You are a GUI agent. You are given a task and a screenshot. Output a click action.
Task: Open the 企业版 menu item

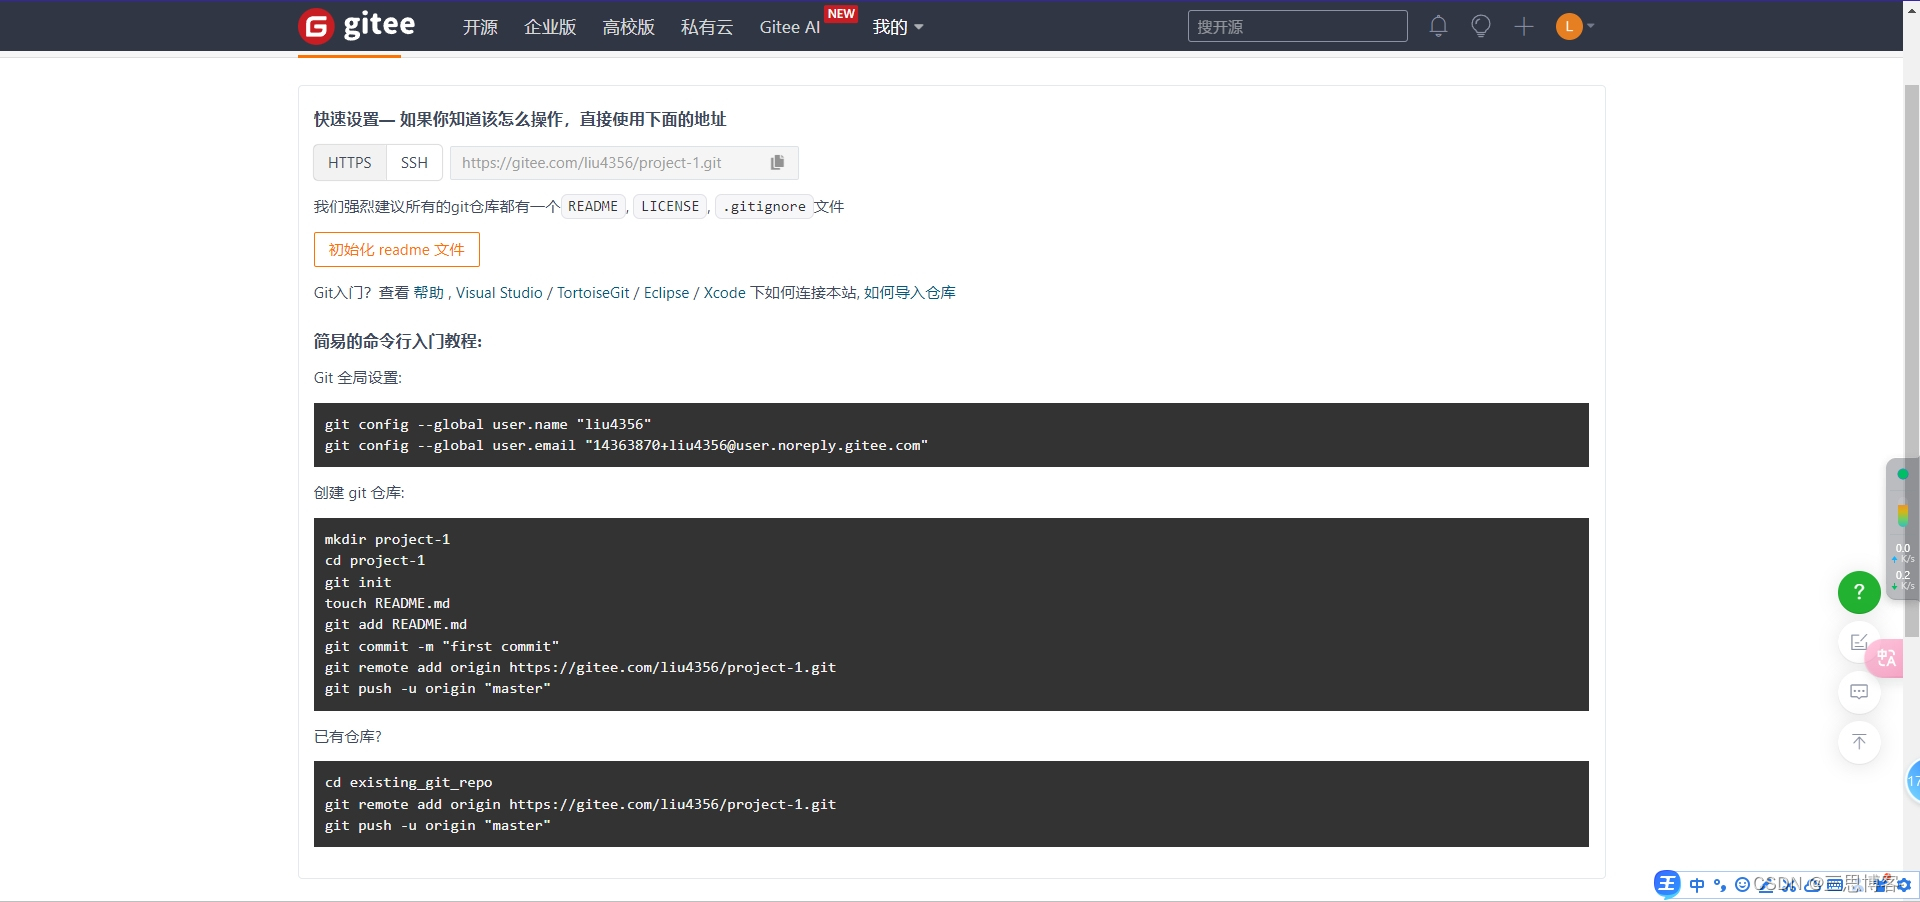coord(550,27)
